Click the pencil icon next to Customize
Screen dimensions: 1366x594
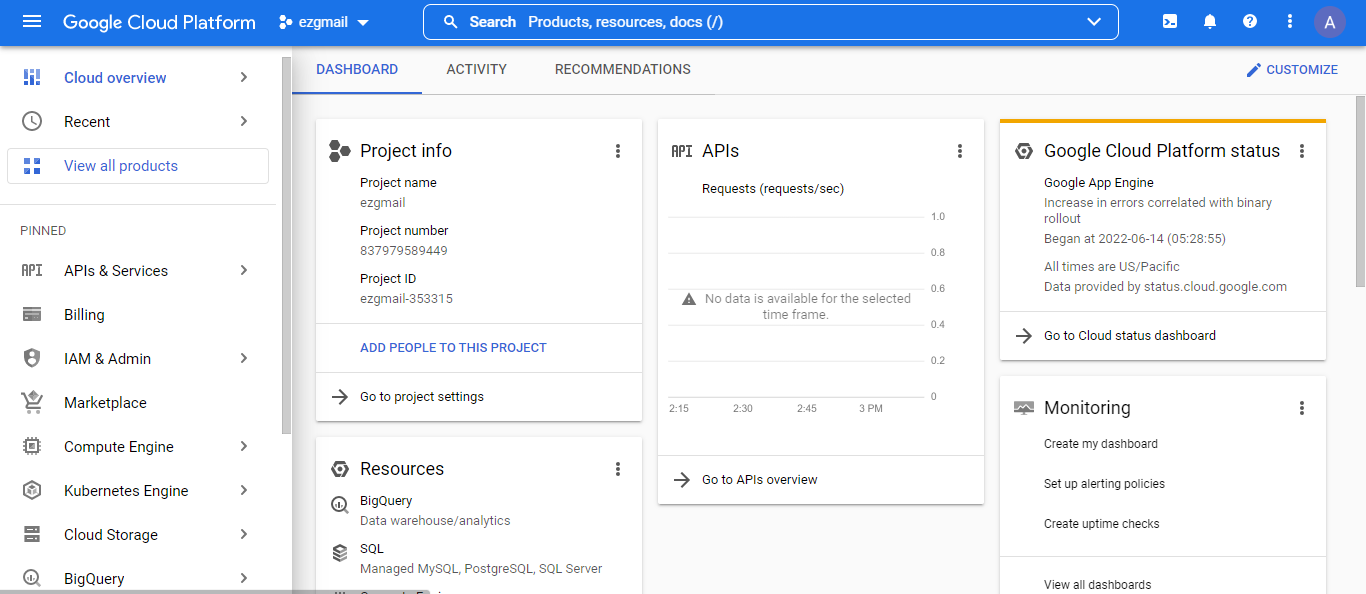point(1254,70)
